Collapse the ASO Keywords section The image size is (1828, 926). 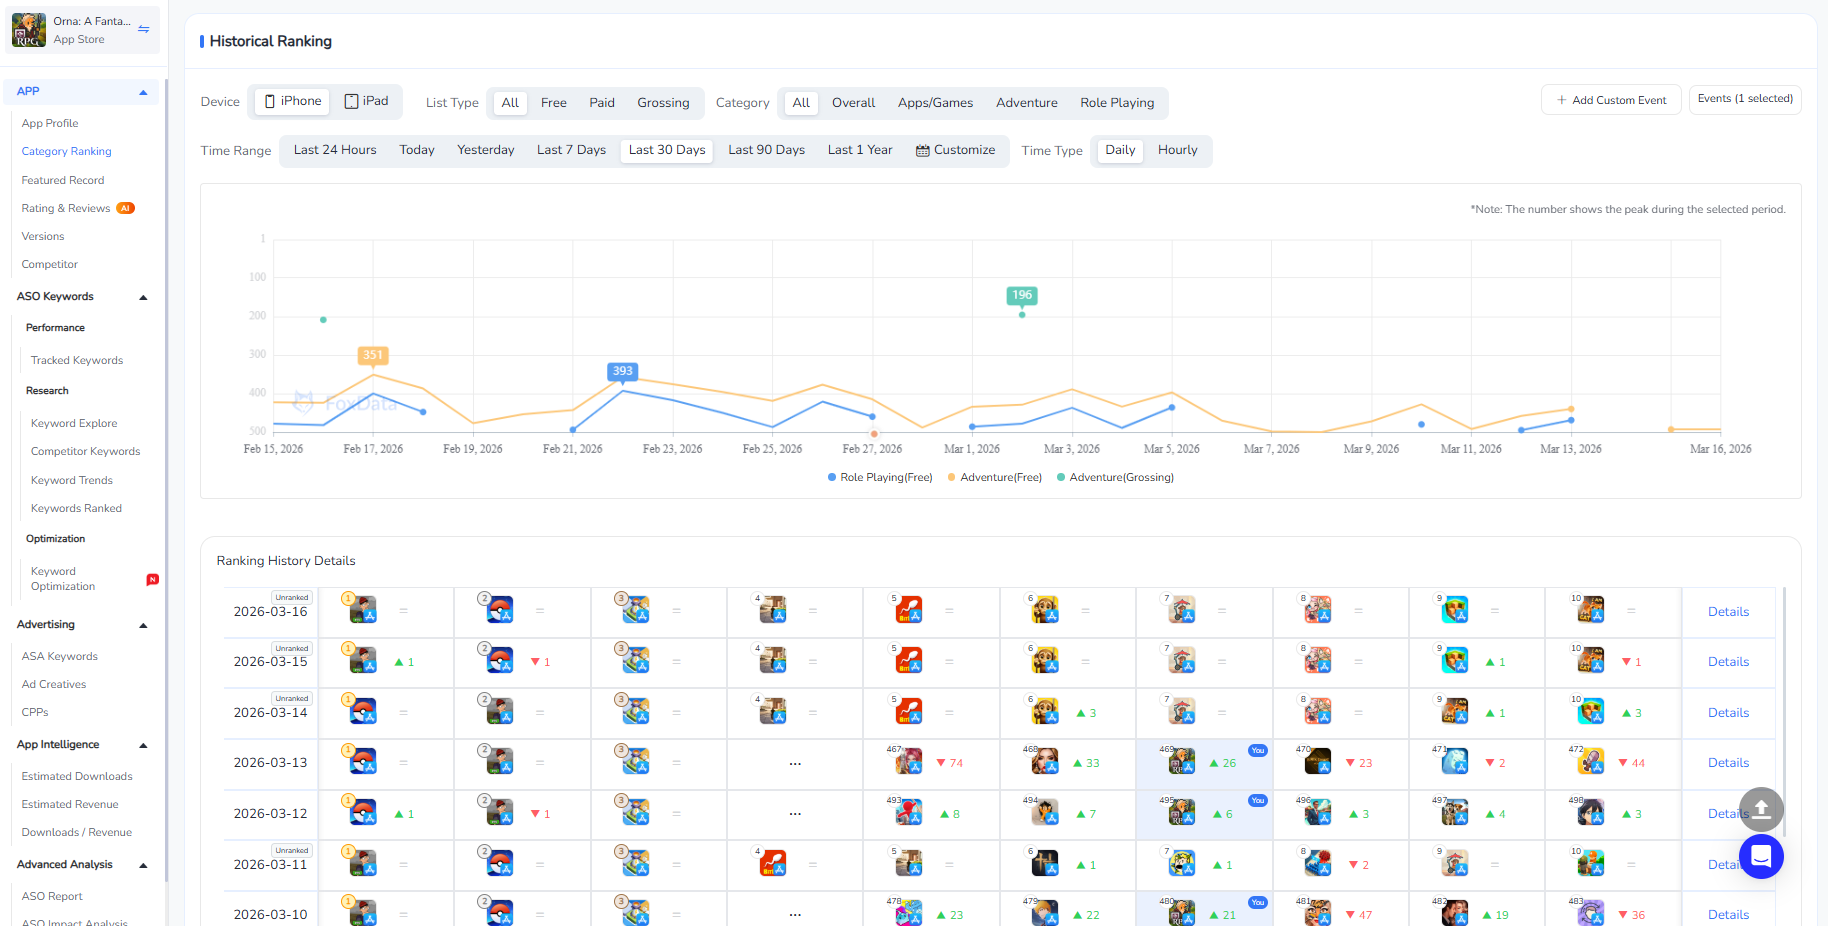coord(143,297)
